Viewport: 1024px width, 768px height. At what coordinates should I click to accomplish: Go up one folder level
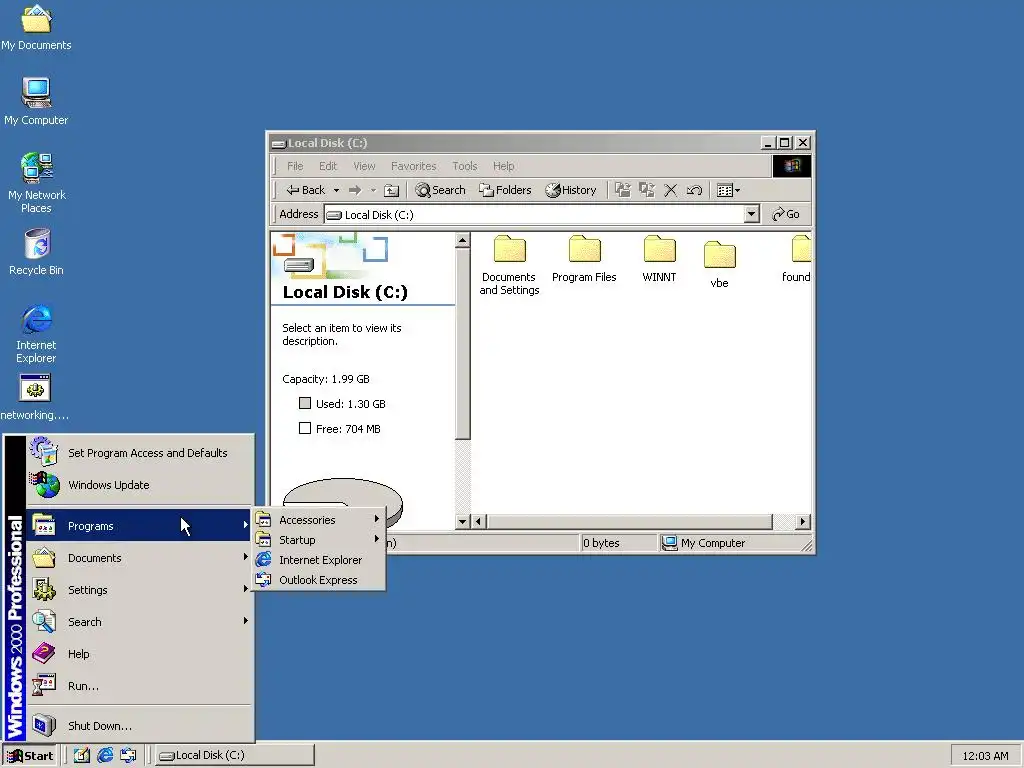(391, 190)
